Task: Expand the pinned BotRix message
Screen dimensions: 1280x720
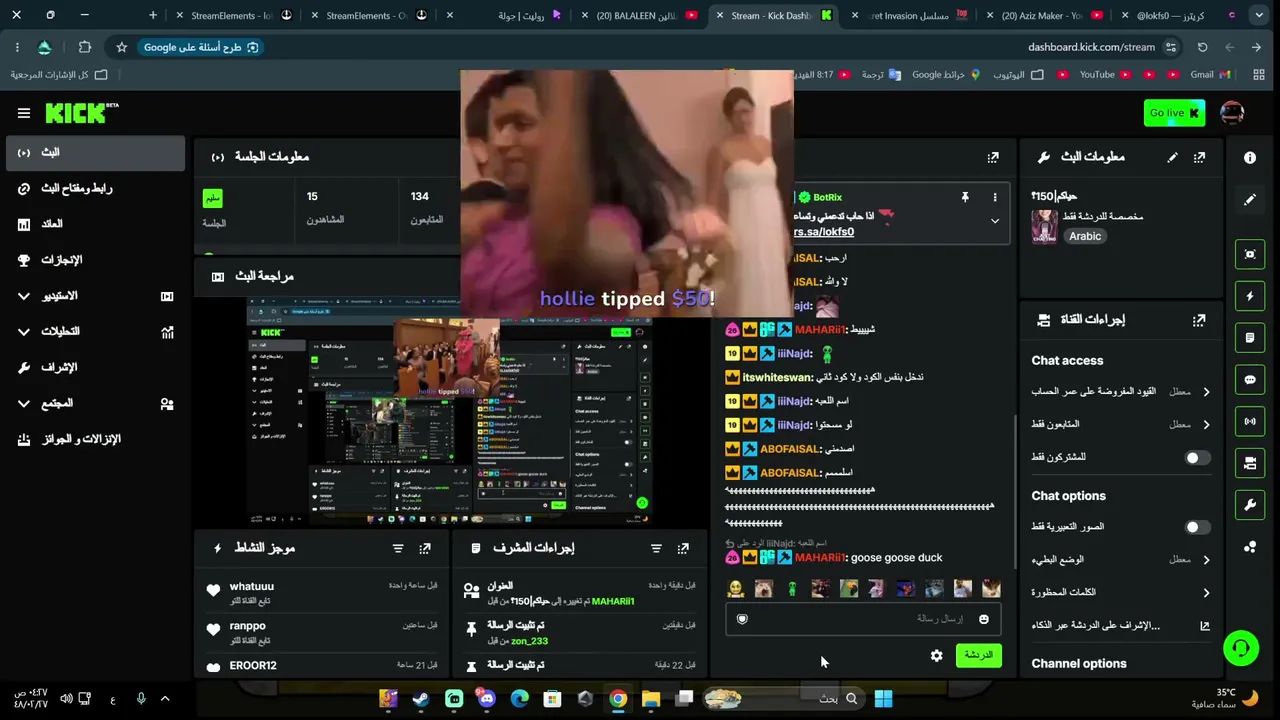Action: [x=994, y=221]
